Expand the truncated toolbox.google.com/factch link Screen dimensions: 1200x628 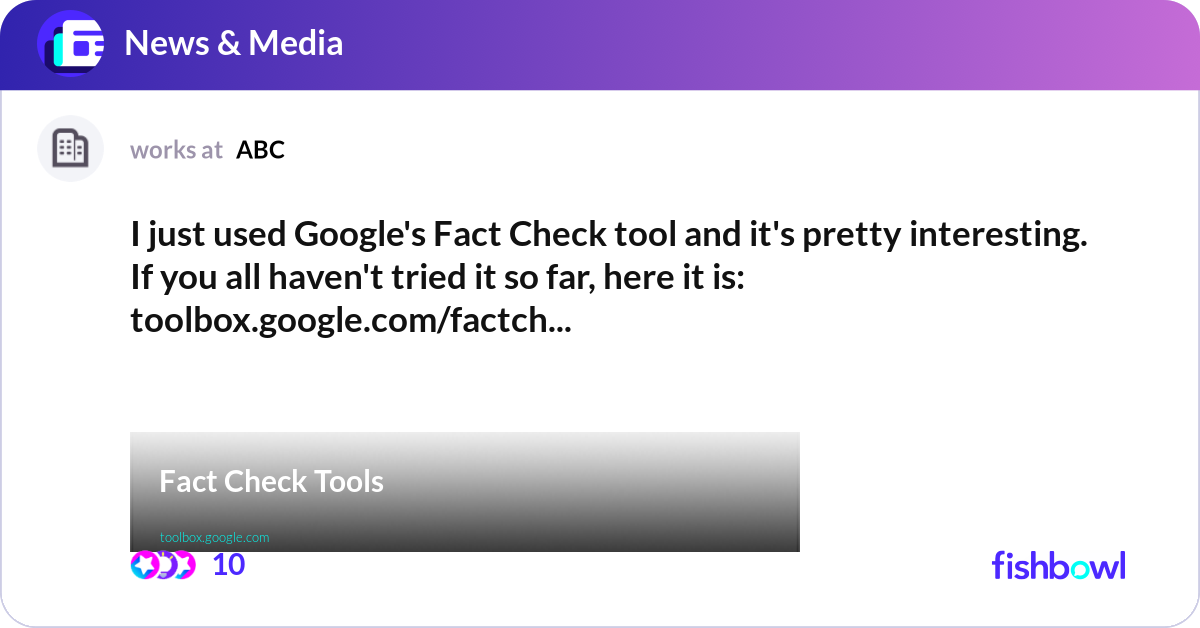click(x=352, y=320)
